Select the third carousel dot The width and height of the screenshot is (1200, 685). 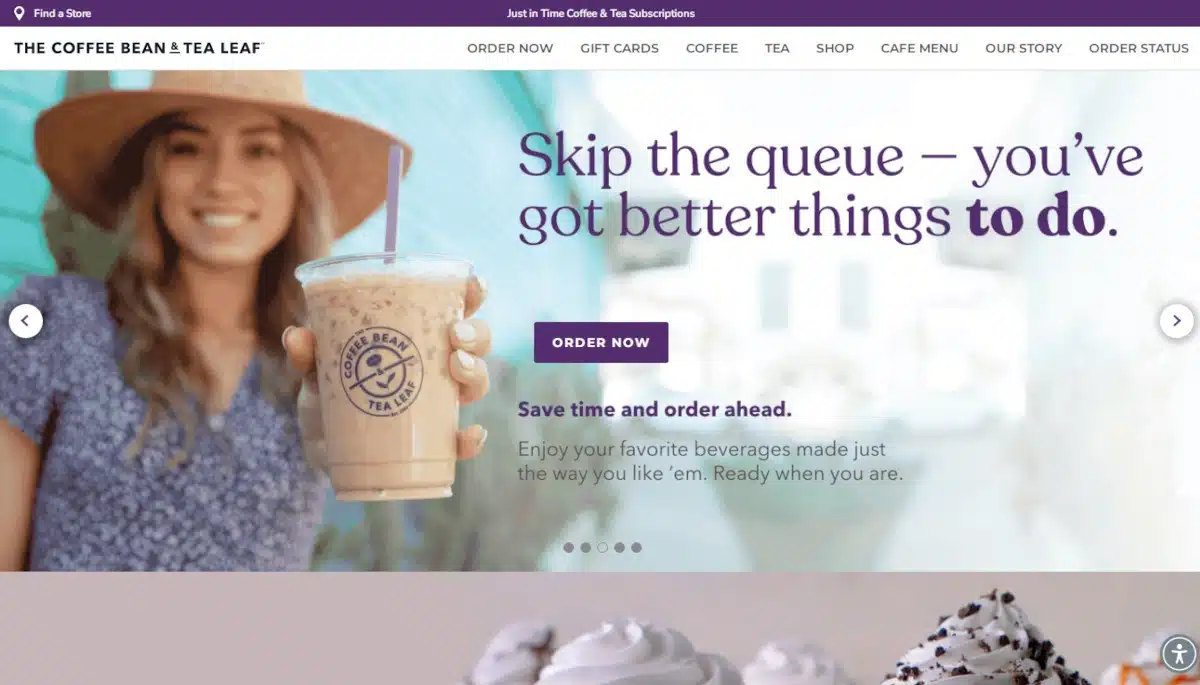602,547
